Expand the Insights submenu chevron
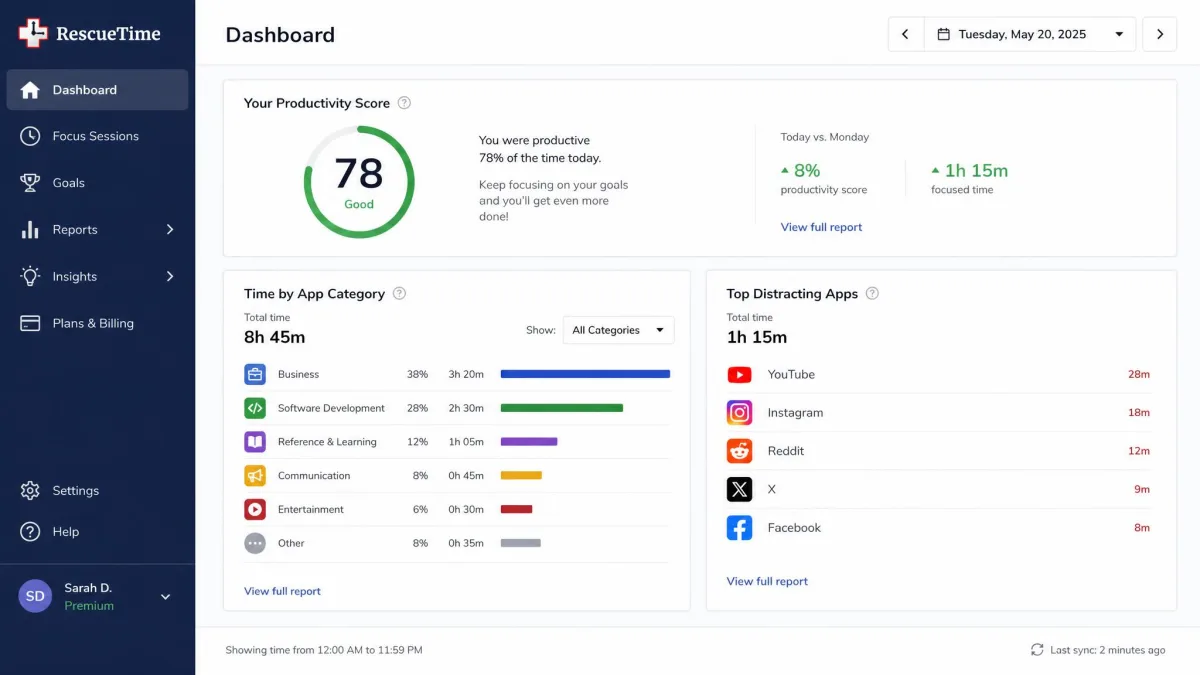This screenshot has width=1200, height=675. (x=170, y=276)
